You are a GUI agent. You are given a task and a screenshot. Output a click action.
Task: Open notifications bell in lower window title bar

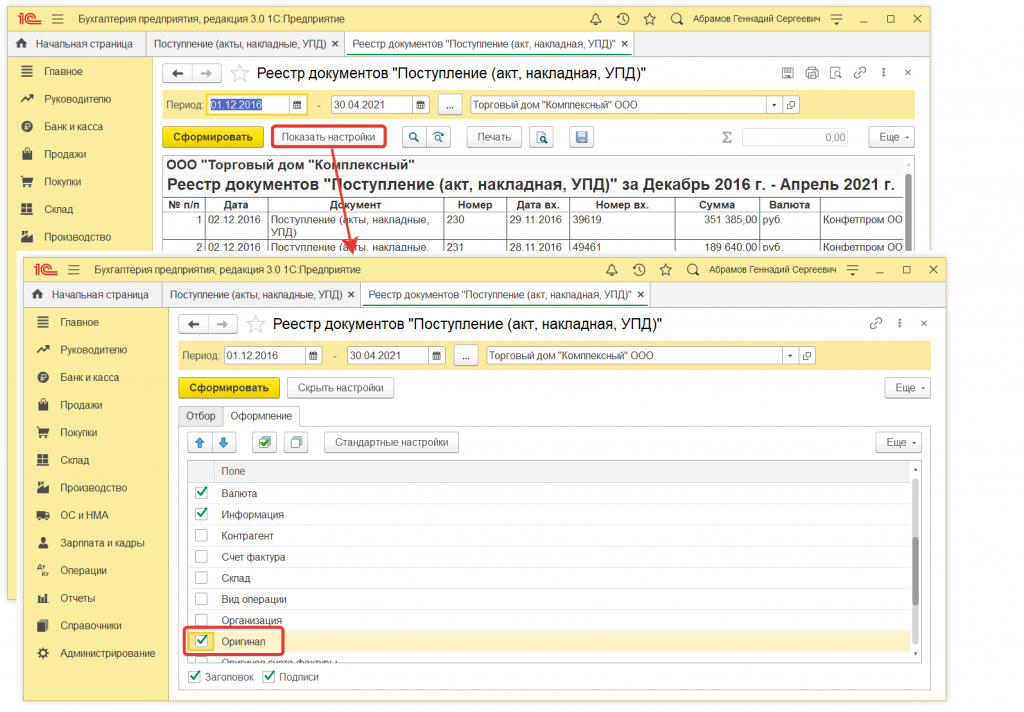pyautogui.click(x=611, y=270)
